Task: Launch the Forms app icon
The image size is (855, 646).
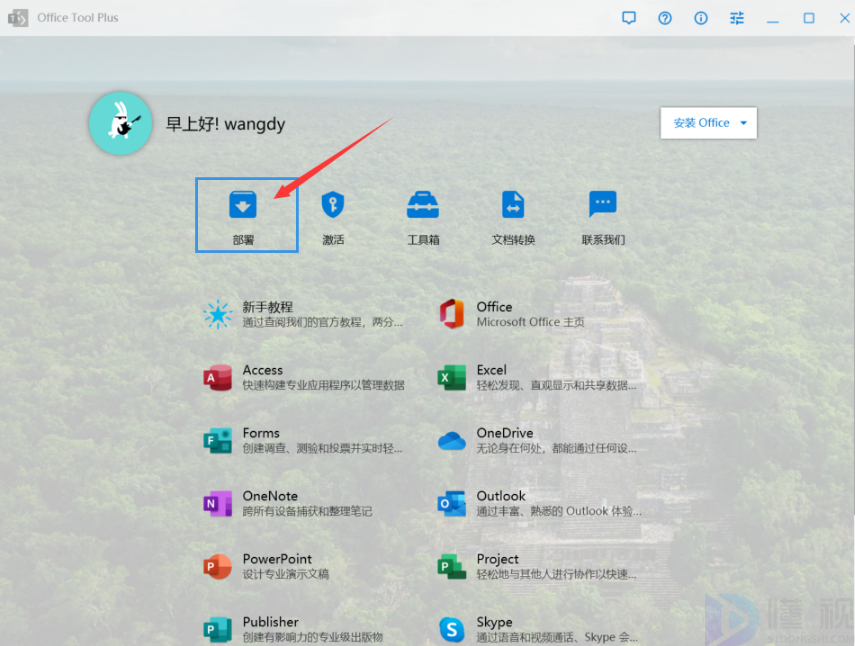Action: click(x=218, y=440)
